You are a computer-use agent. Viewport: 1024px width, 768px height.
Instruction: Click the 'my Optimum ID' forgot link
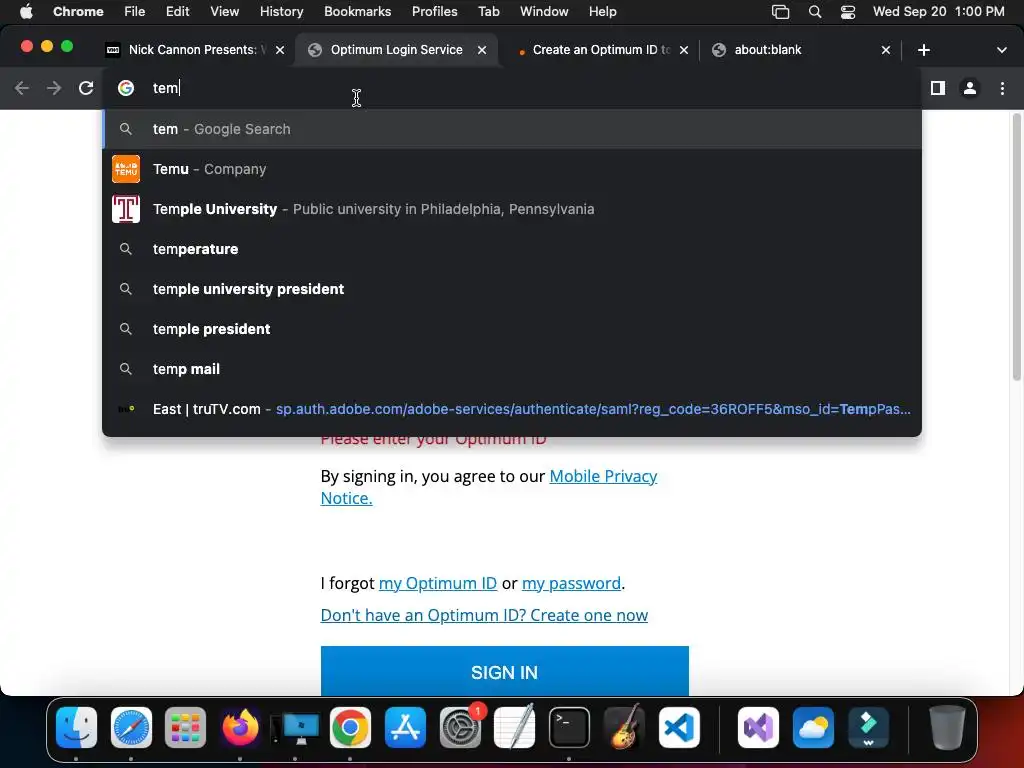coord(438,583)
